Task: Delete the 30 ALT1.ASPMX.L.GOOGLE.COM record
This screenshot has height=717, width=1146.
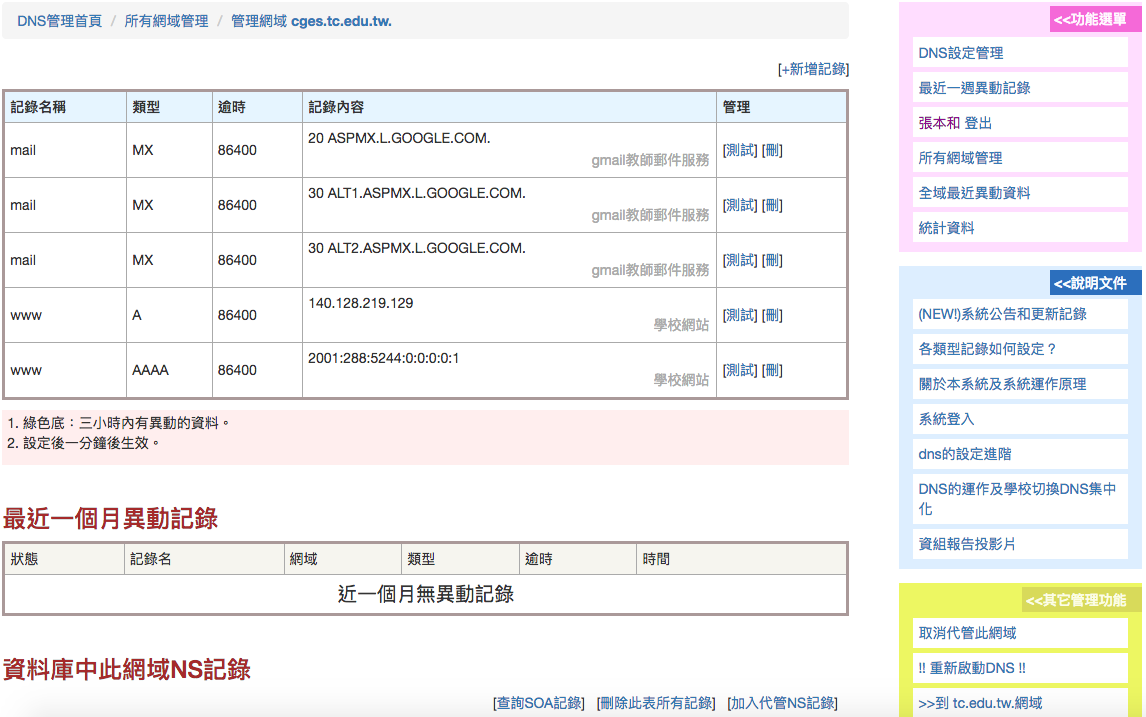Action: pyautogui.click(x=772, y=205)
